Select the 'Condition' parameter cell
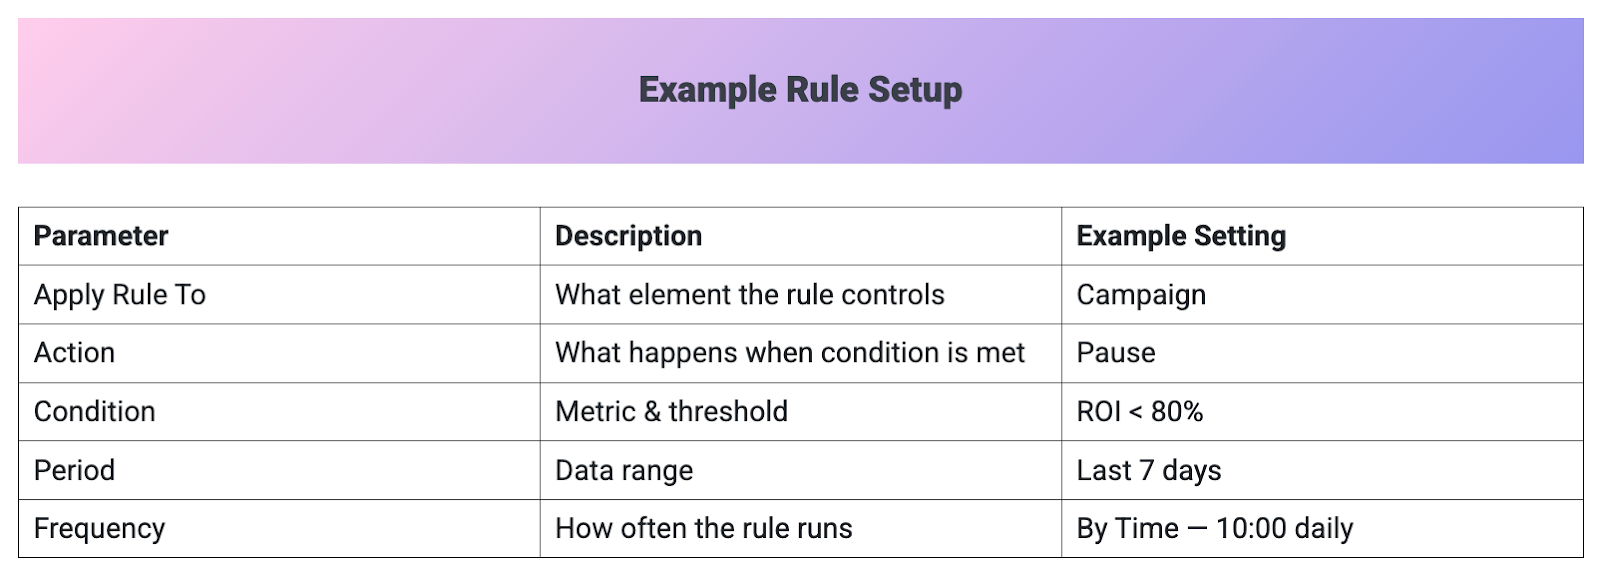Viewport: 1600px width, 581px height. (95, 412)
